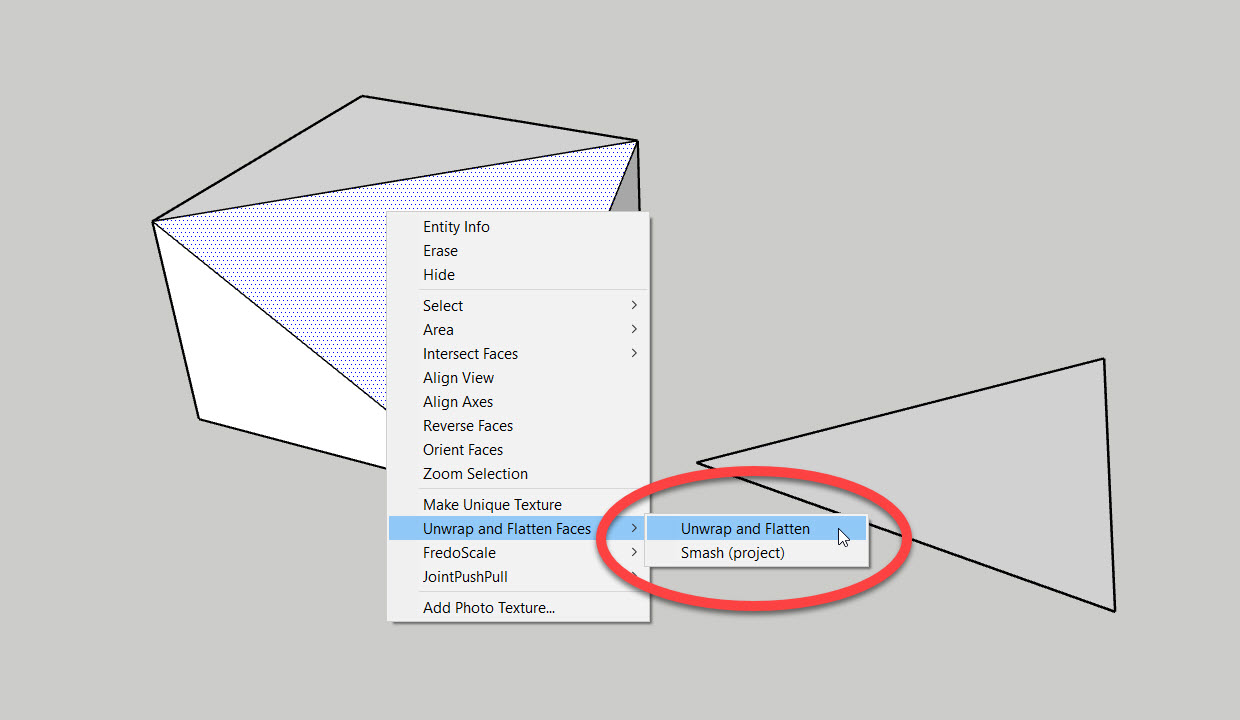Viewport: 1240px width, 720px height.
Task: Click Align View in the menu
Action: point(458,378)
